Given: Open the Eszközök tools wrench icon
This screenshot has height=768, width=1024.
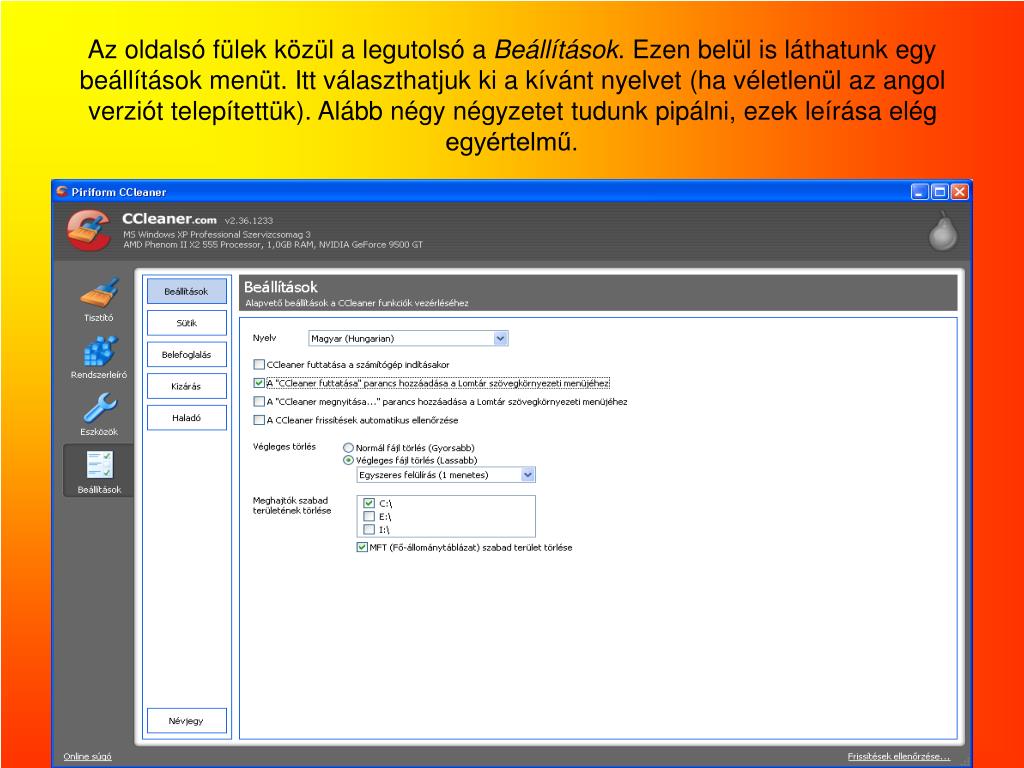Looking at the screenshot, I should pyautogui.click(x=99, y=408).
